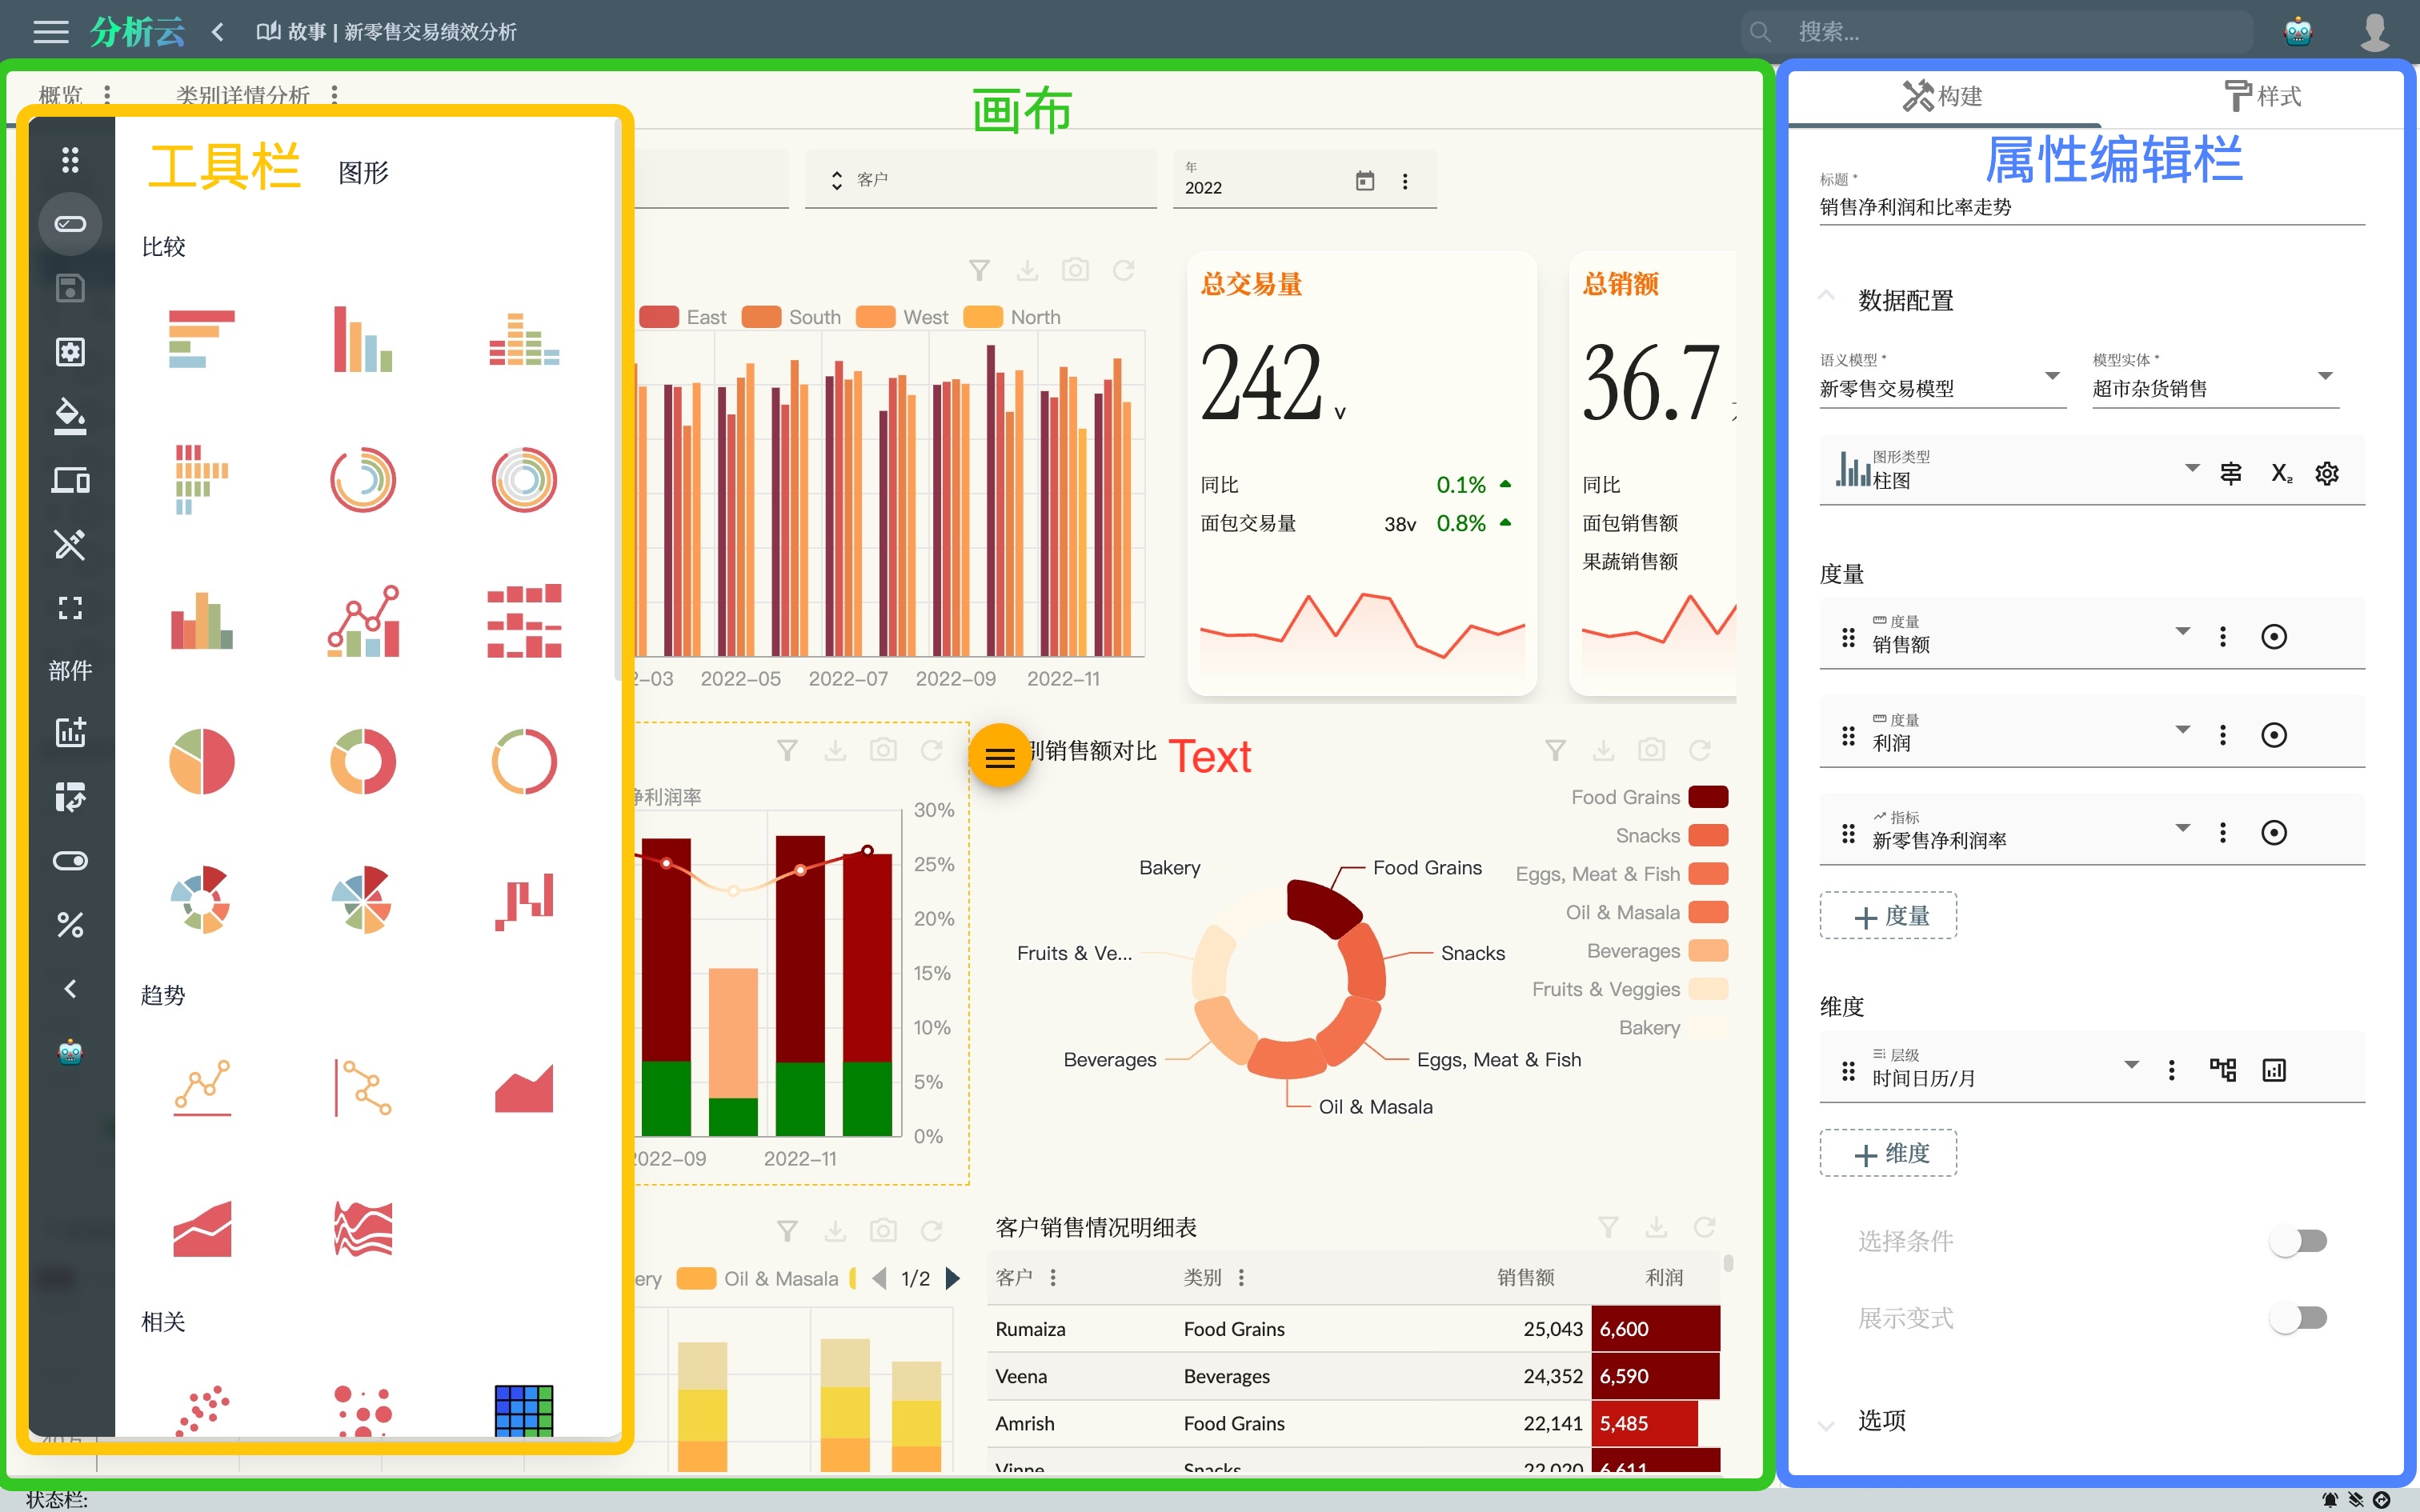Image resolution: width=2420 pixels, height=1512 pixels.
Task: Select the waterfall chart type
Action: (524, 901)
